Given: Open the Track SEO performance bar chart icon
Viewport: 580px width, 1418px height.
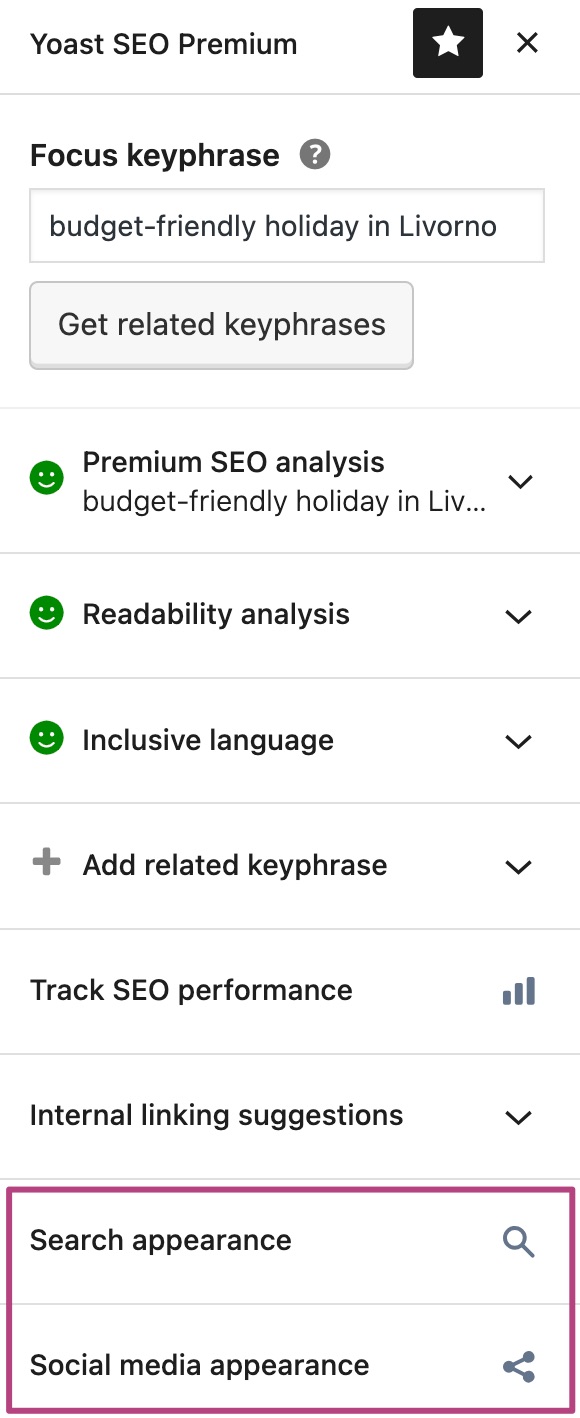Looking at the screenshot, I should click(519, 991).
